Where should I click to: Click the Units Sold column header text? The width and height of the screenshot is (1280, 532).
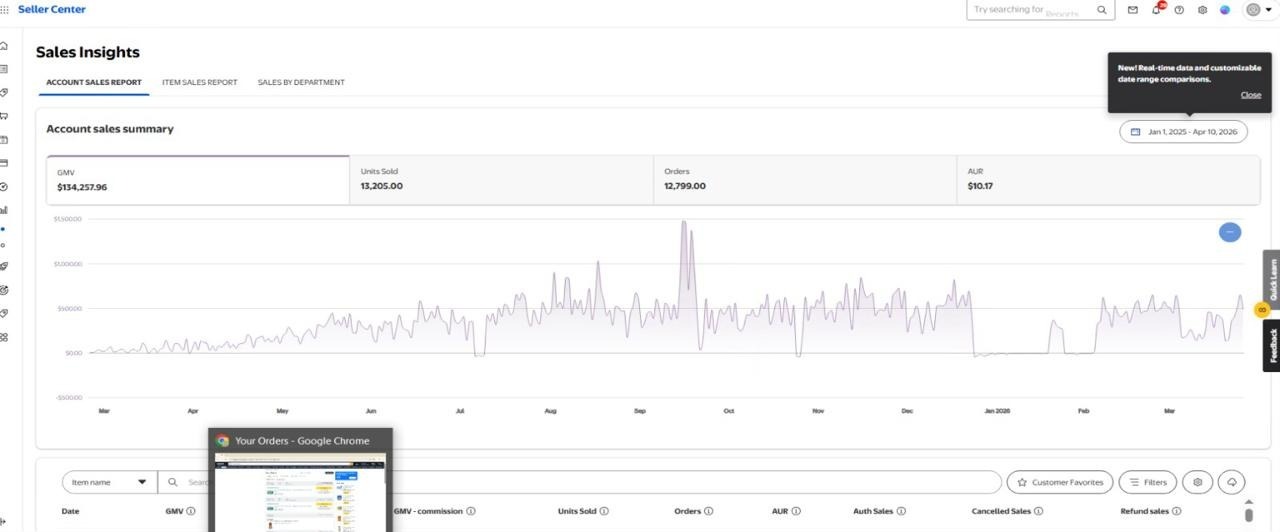577,511
